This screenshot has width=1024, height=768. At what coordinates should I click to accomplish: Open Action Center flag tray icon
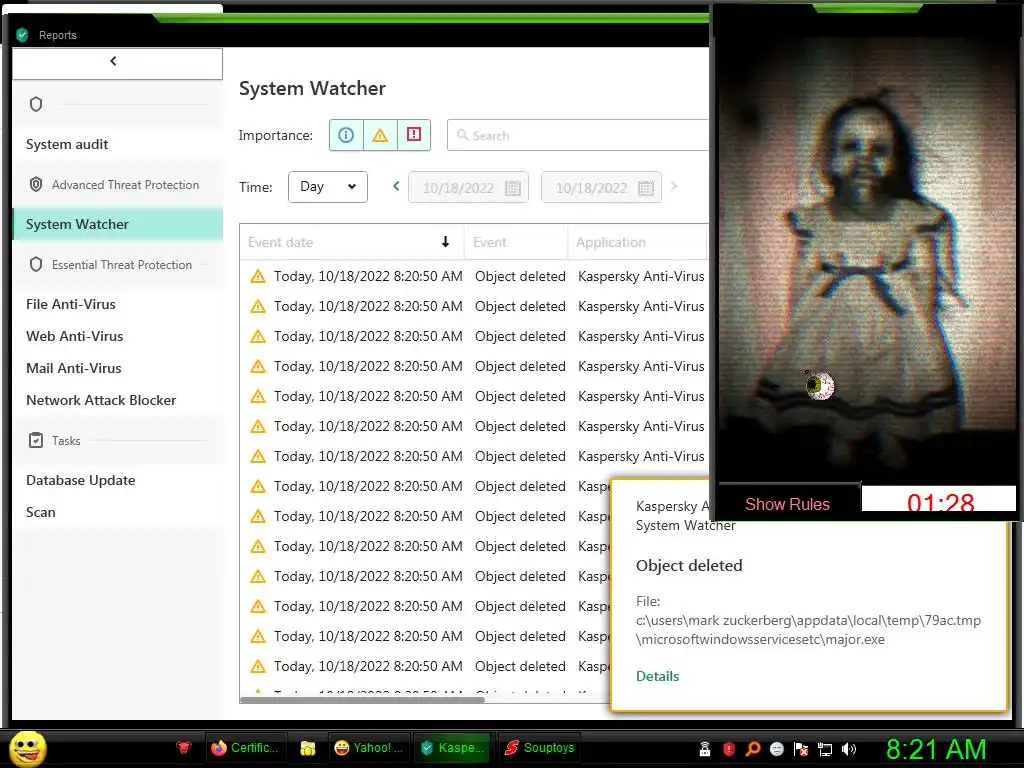click(801, 749)
